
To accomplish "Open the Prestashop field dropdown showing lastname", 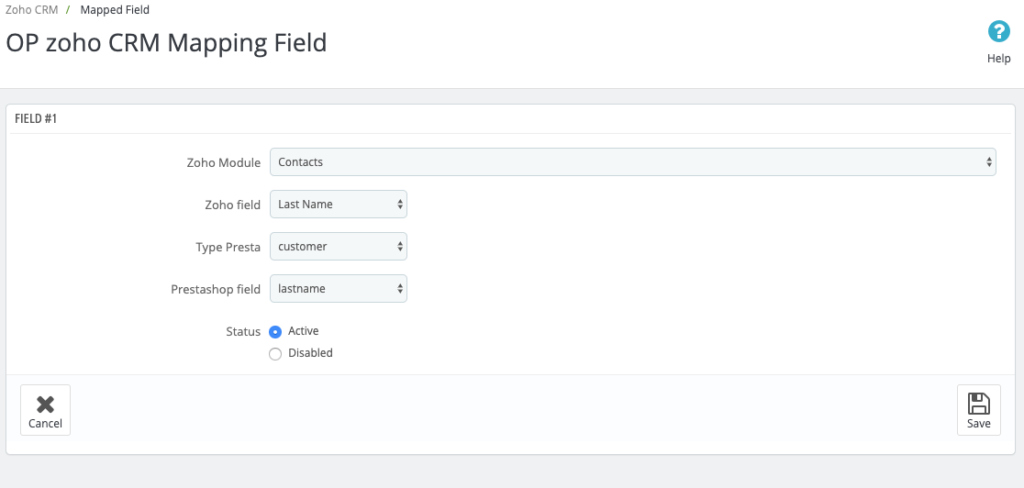I will (x=338, y=289).
